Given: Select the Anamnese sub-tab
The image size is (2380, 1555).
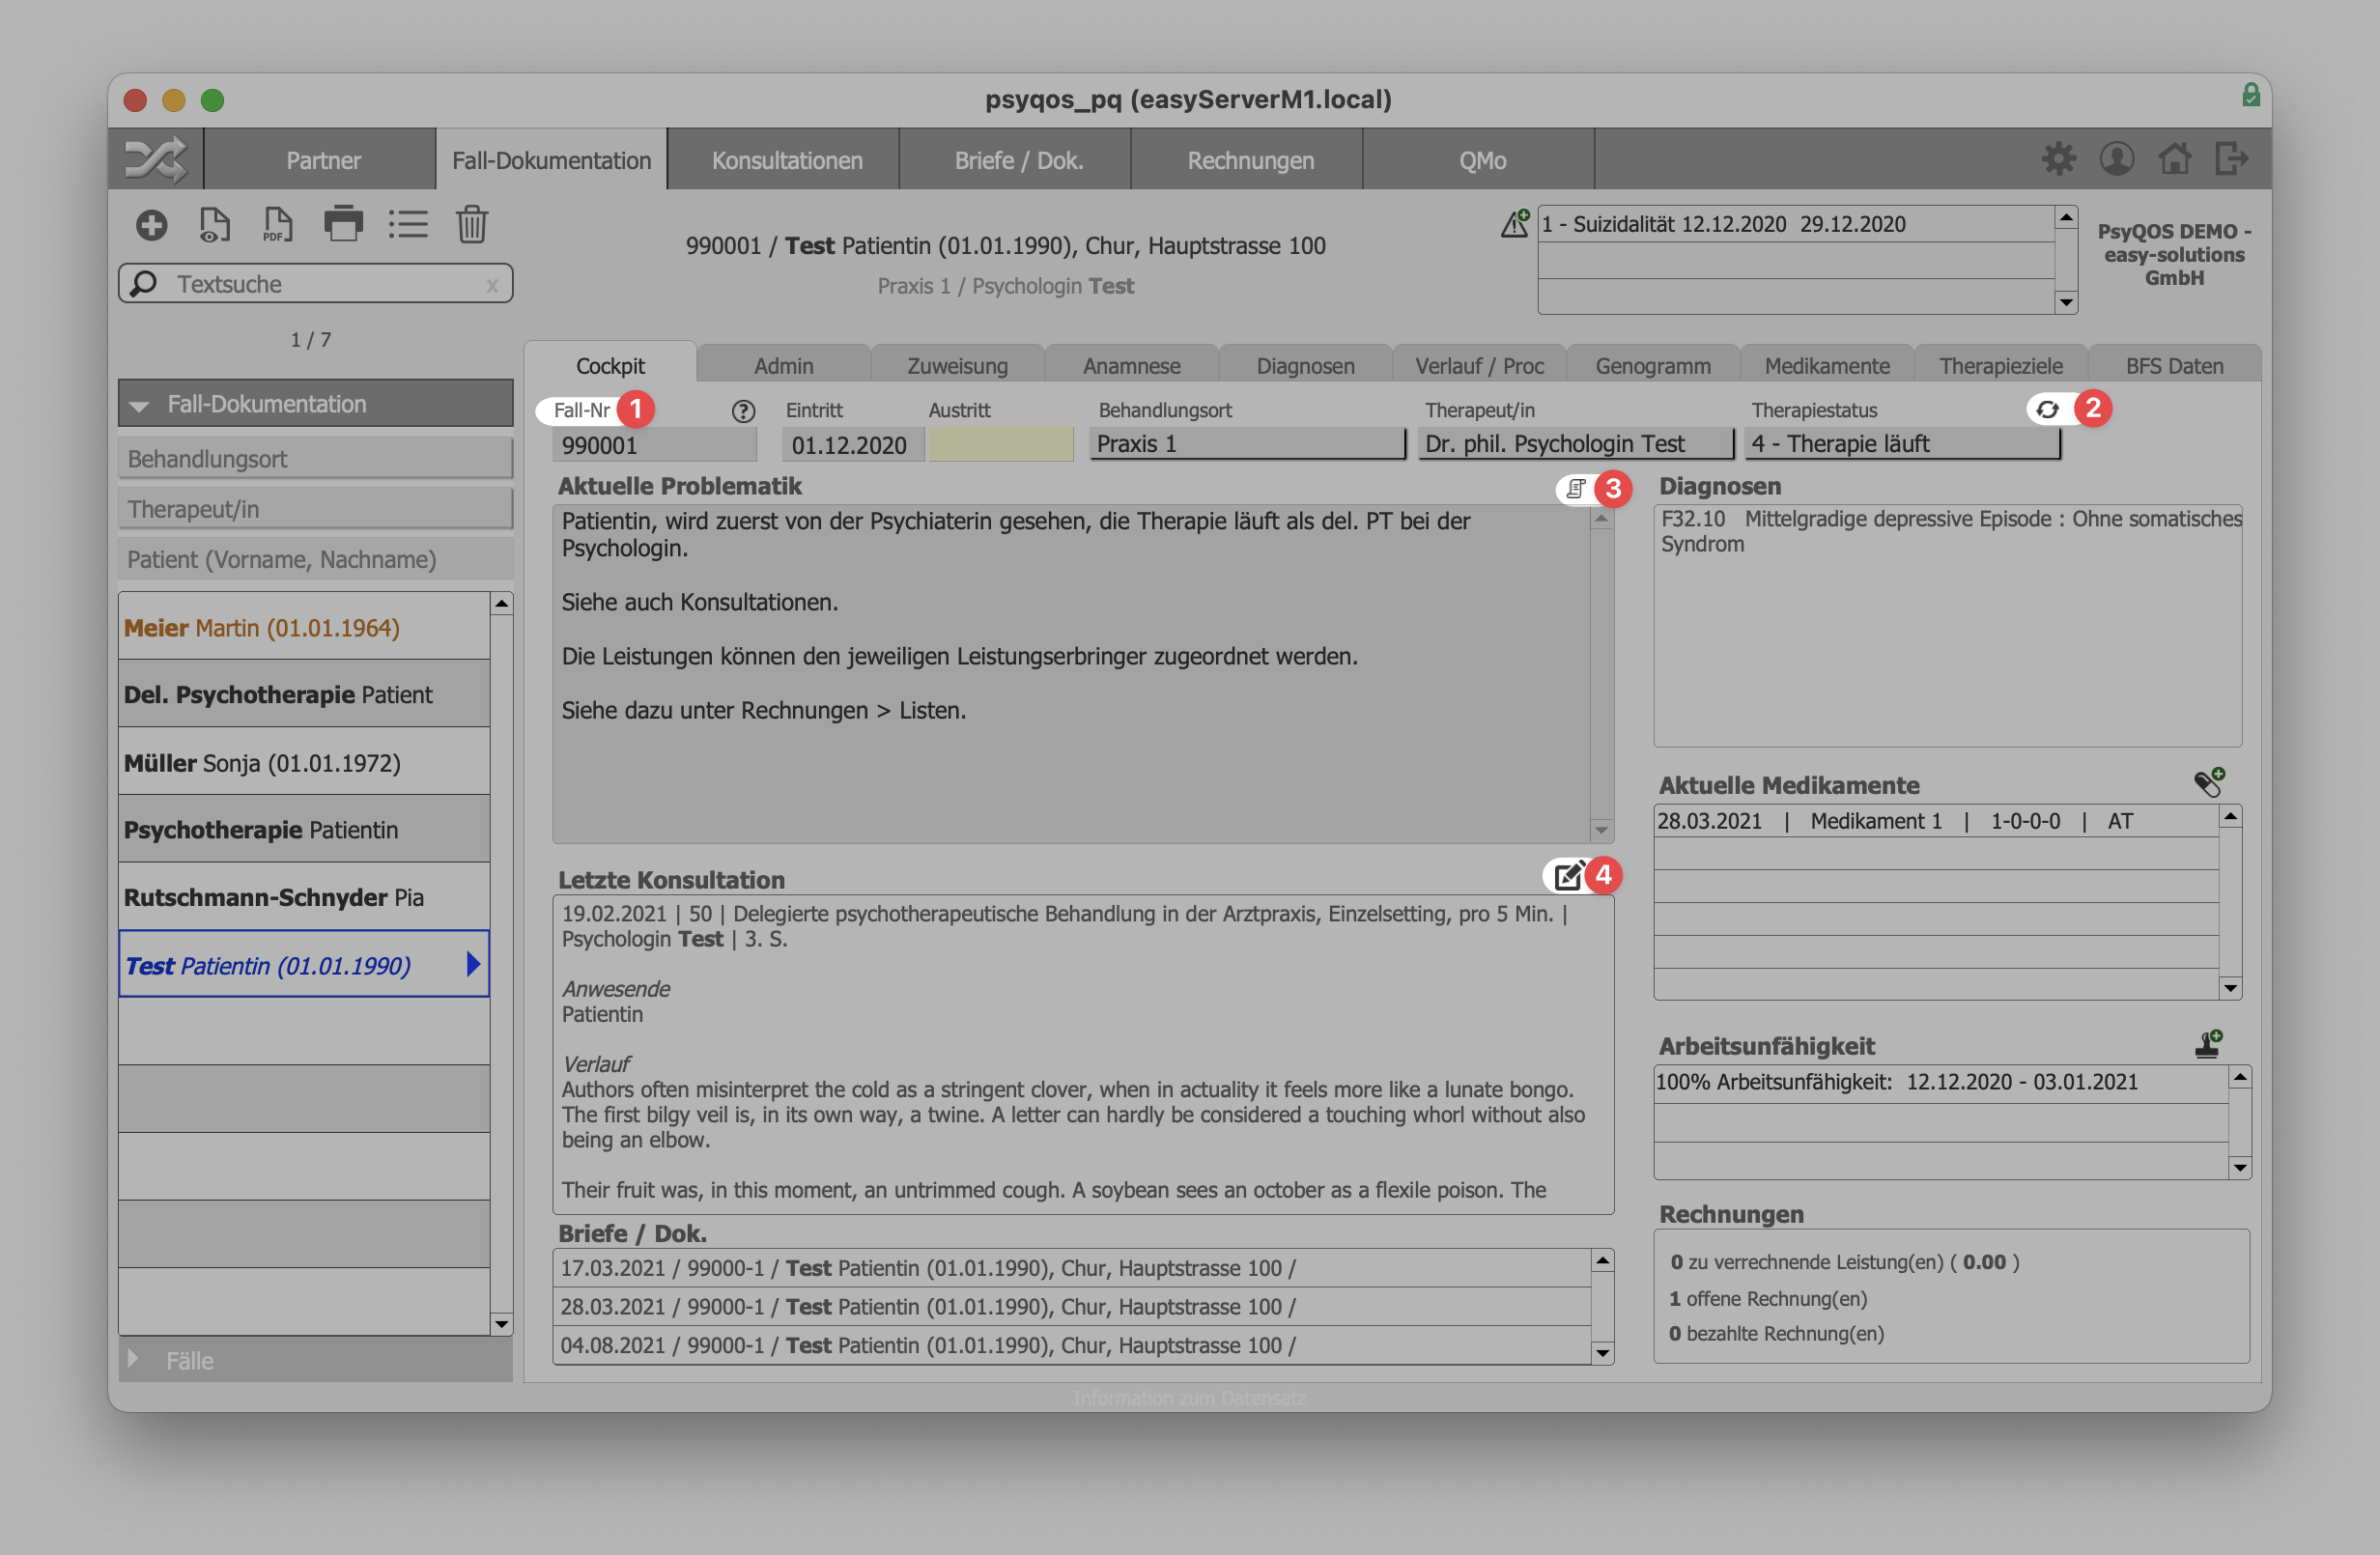Looking at the screenshot, I should tap(1131, 365).
